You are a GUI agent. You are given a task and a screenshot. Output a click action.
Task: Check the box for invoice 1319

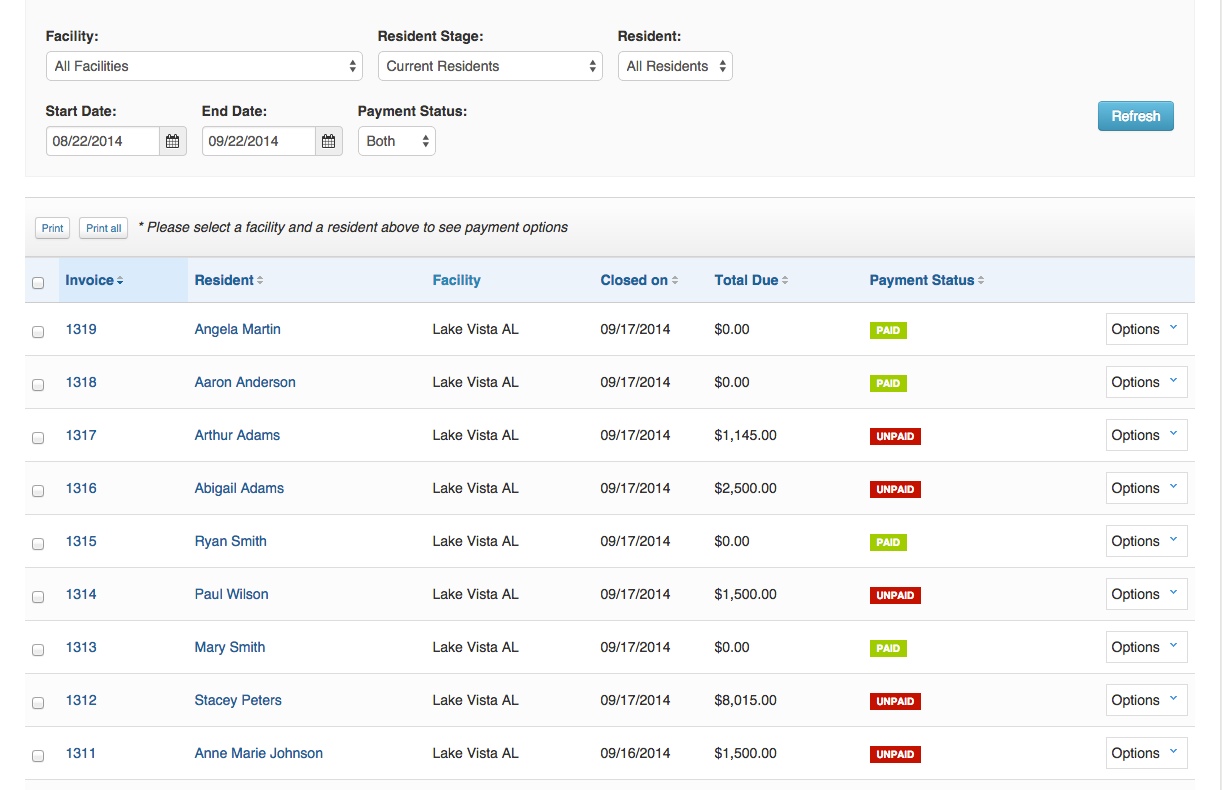point(38,332)
